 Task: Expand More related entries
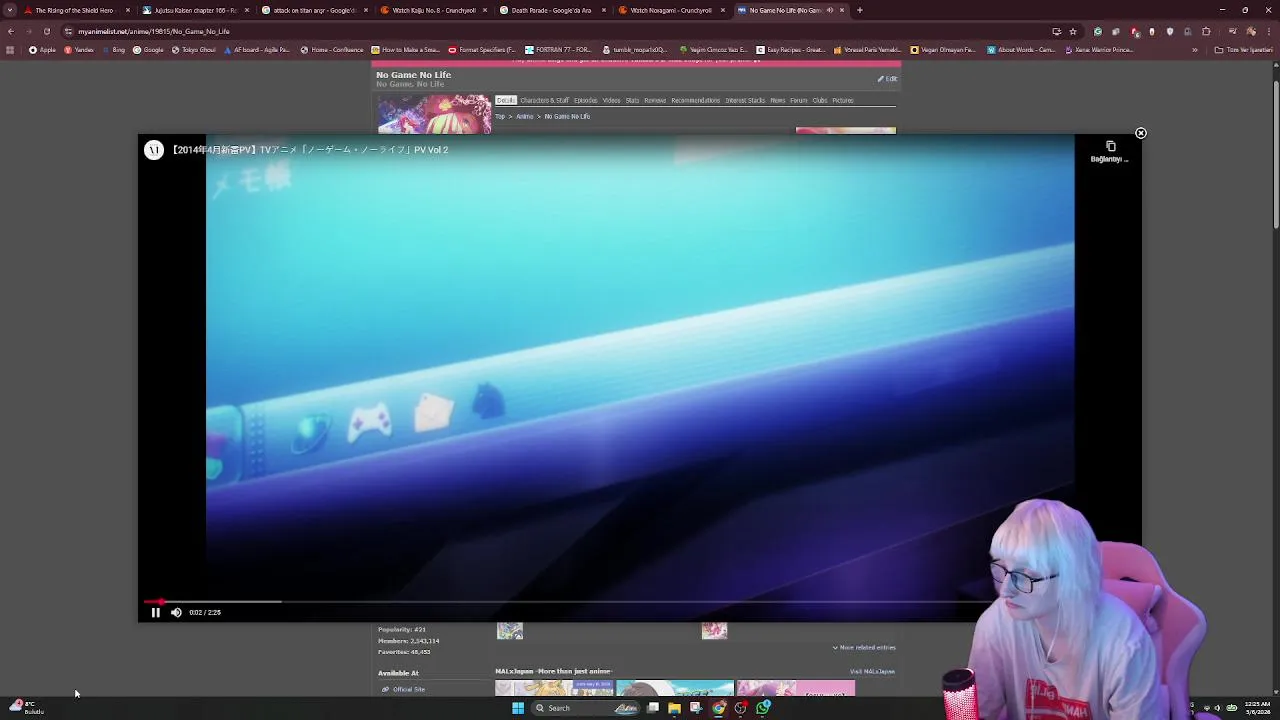point(864,648)
